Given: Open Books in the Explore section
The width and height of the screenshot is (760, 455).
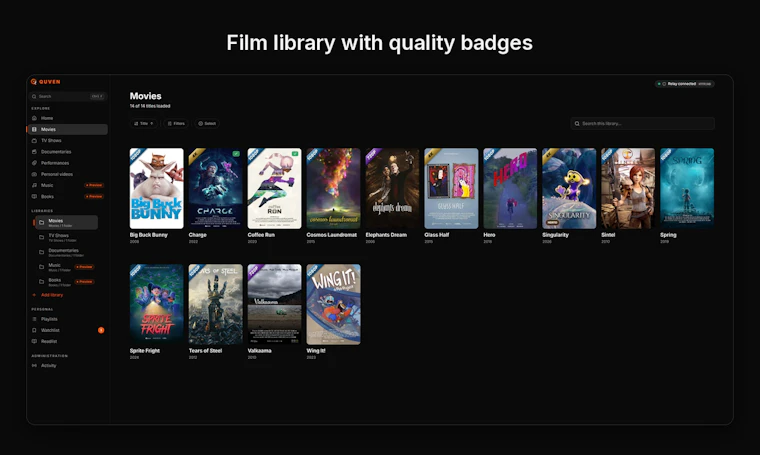Looking at the screenshot, I should click(x=67, y=196).
